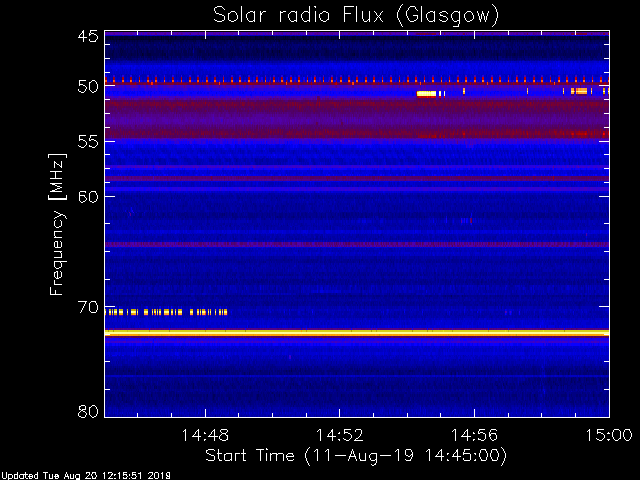Click the 60 frequency tick label

coord(88,196)
